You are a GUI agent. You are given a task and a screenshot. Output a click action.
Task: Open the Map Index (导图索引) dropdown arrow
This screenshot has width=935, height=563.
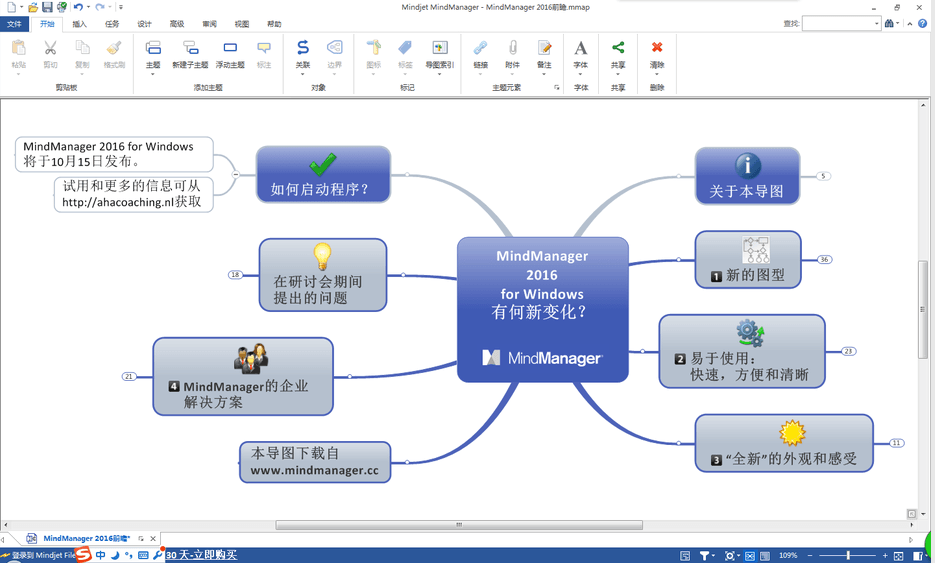pyautogui.click(x=439, y=74)
